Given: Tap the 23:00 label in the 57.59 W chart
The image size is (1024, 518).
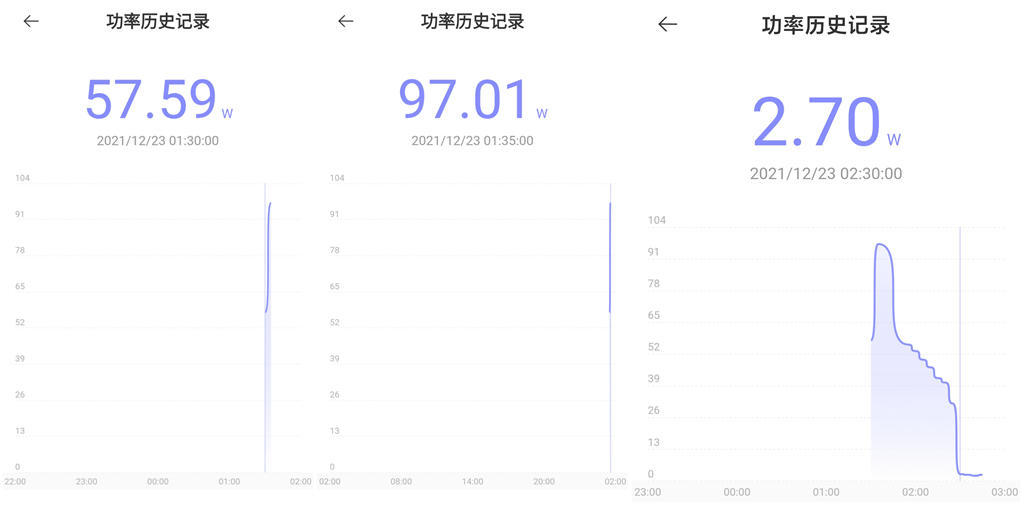Looking at the screenshot, I should coord(87,482).
